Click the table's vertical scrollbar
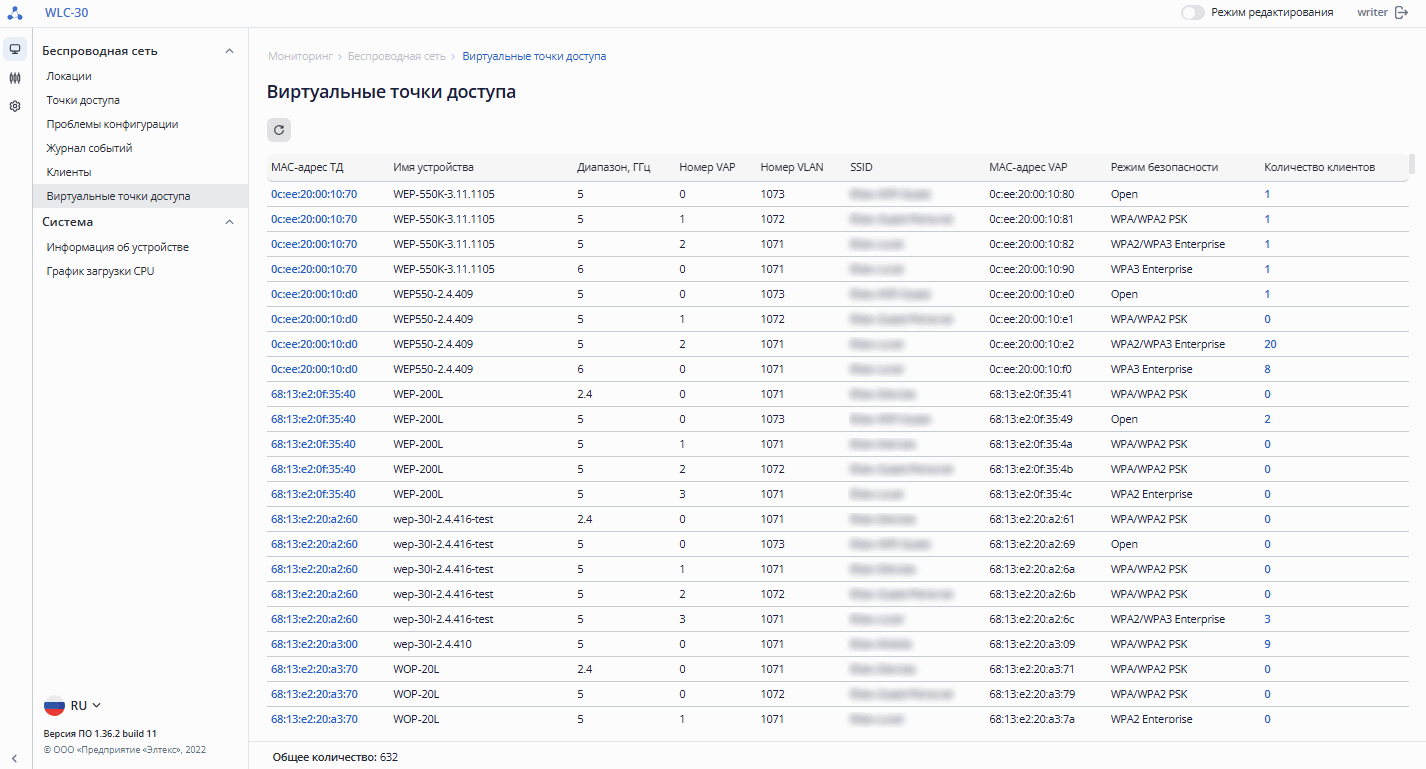This screenshot has height=769, width=1426. click(1412, 164)
